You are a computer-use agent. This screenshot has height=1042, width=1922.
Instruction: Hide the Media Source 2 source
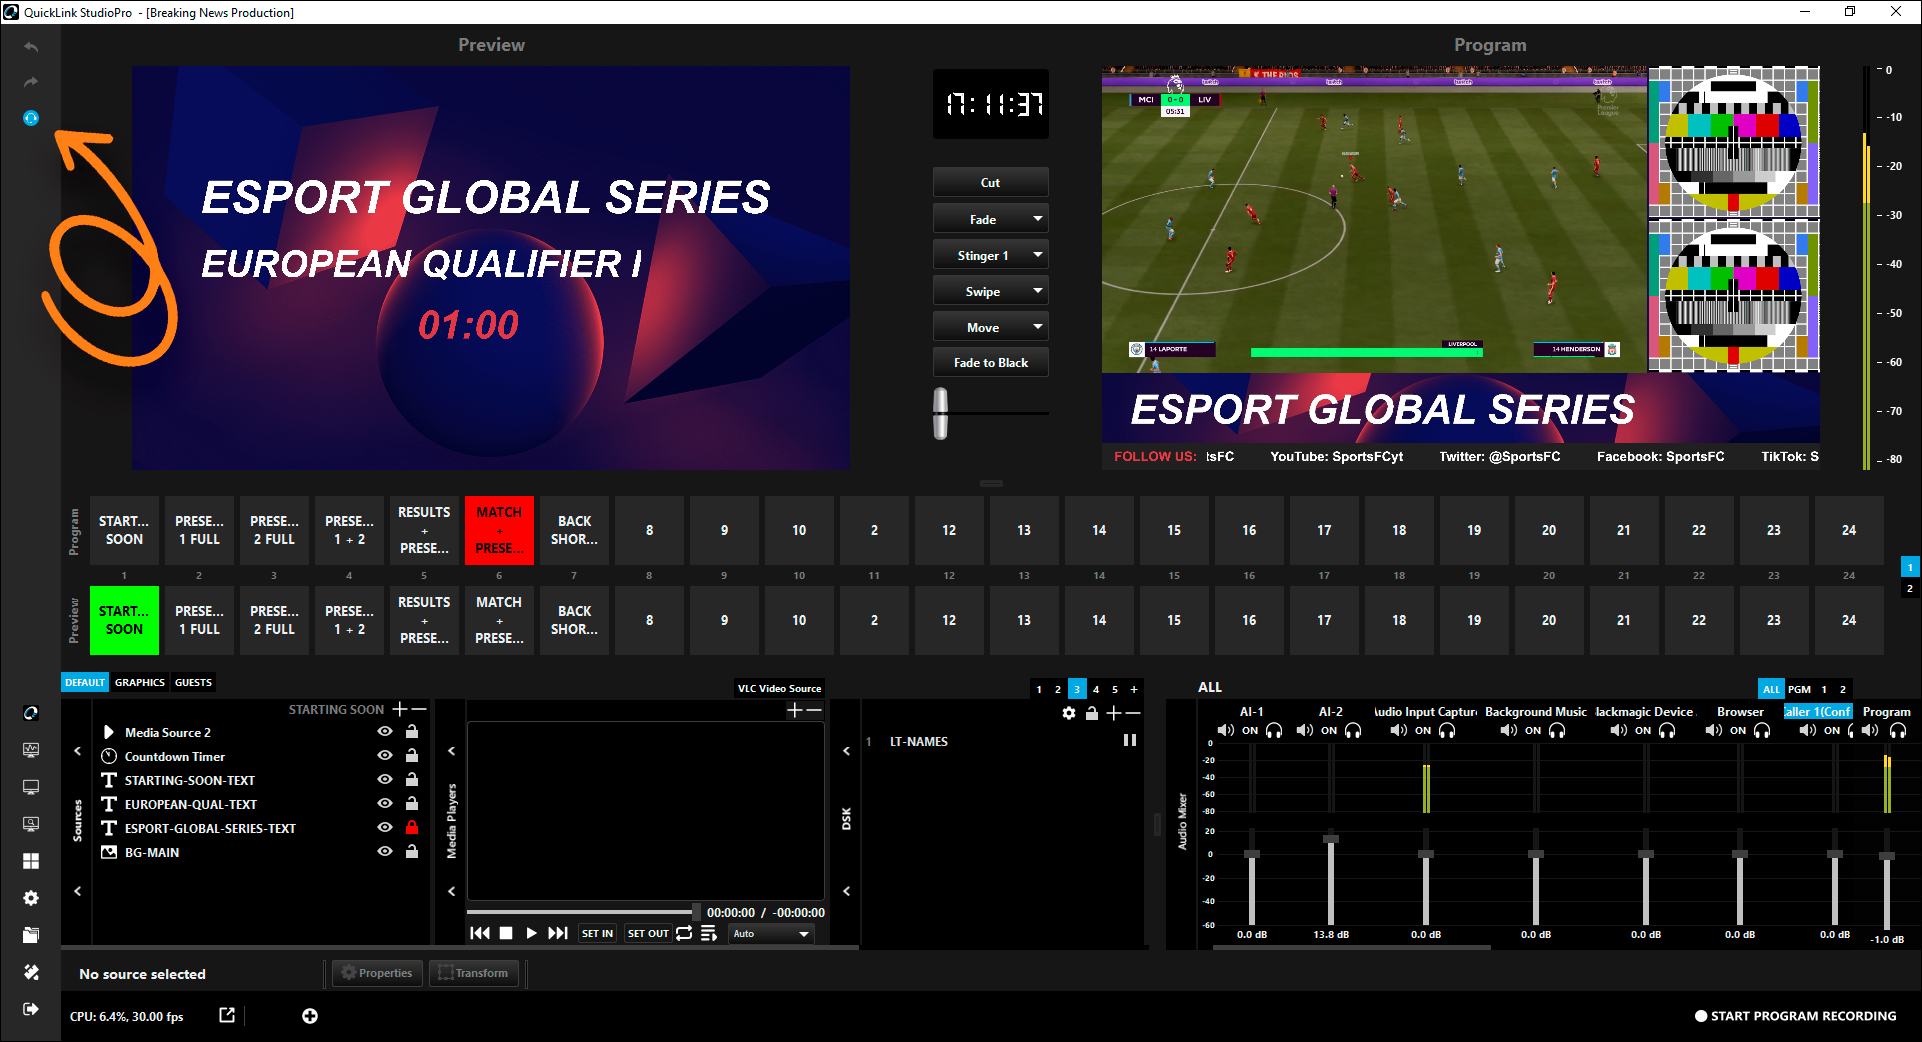pos(385,732)
